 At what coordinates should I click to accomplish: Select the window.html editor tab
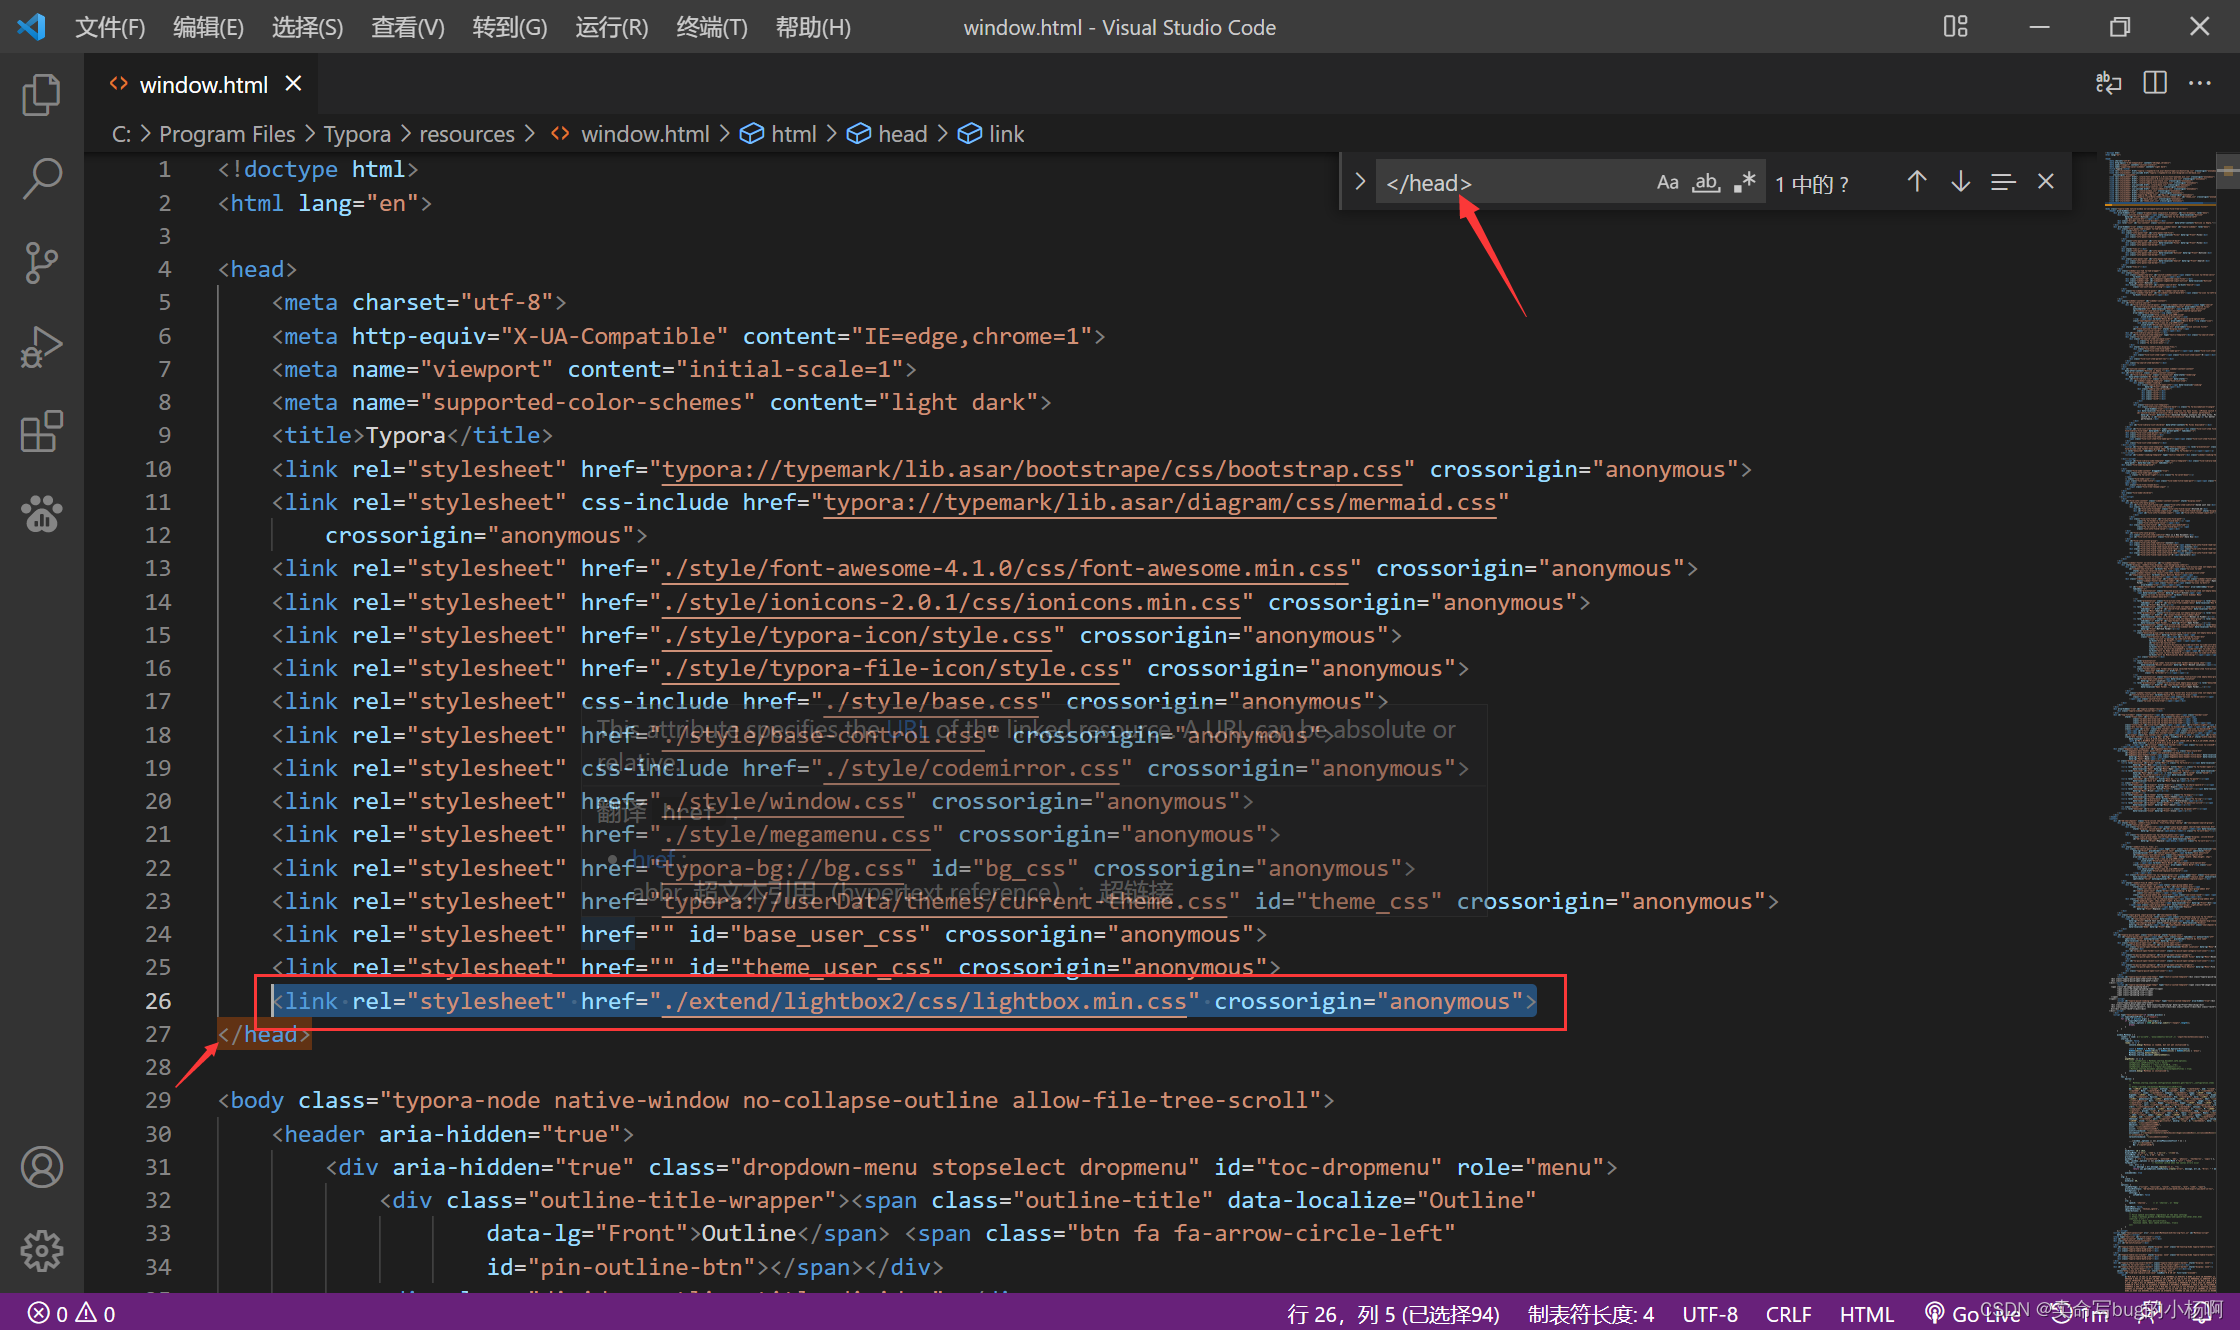coord(203,85)
